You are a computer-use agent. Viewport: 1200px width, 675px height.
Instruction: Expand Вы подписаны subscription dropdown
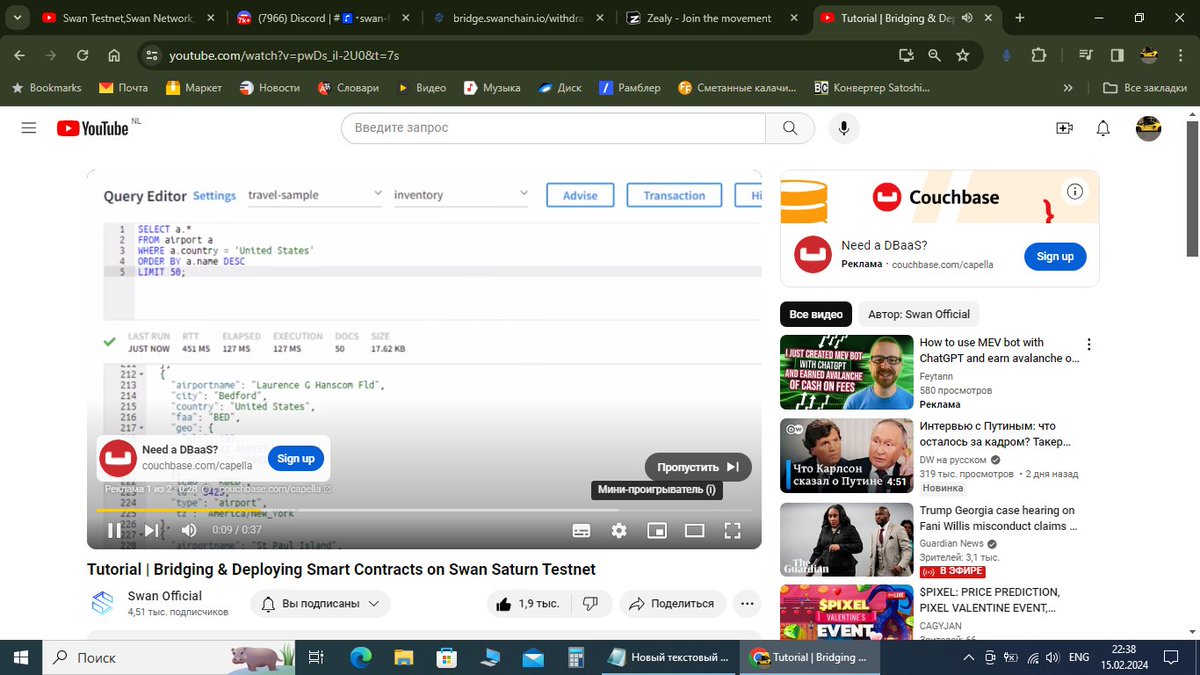click(320, 603)
